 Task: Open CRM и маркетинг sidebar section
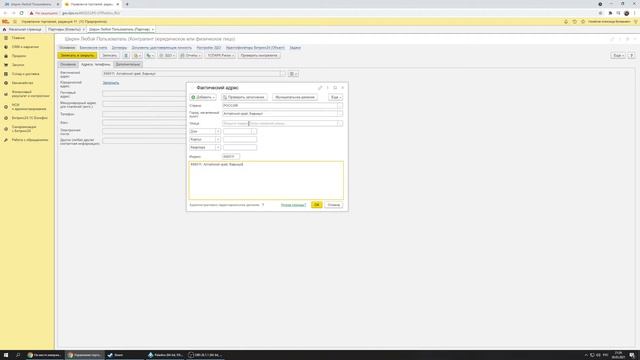click(x=25, y=47)
